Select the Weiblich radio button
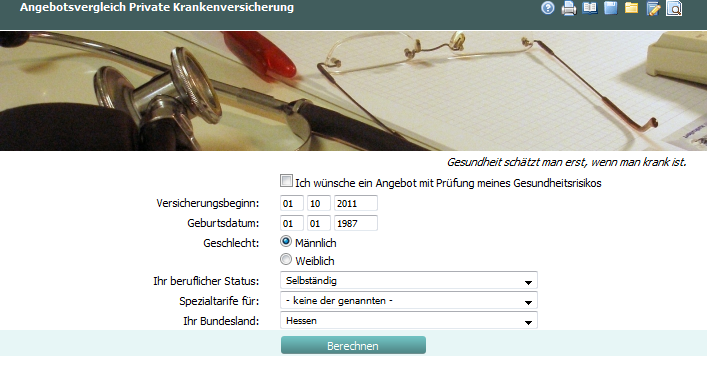712x376 pixels. pos(286,259)
